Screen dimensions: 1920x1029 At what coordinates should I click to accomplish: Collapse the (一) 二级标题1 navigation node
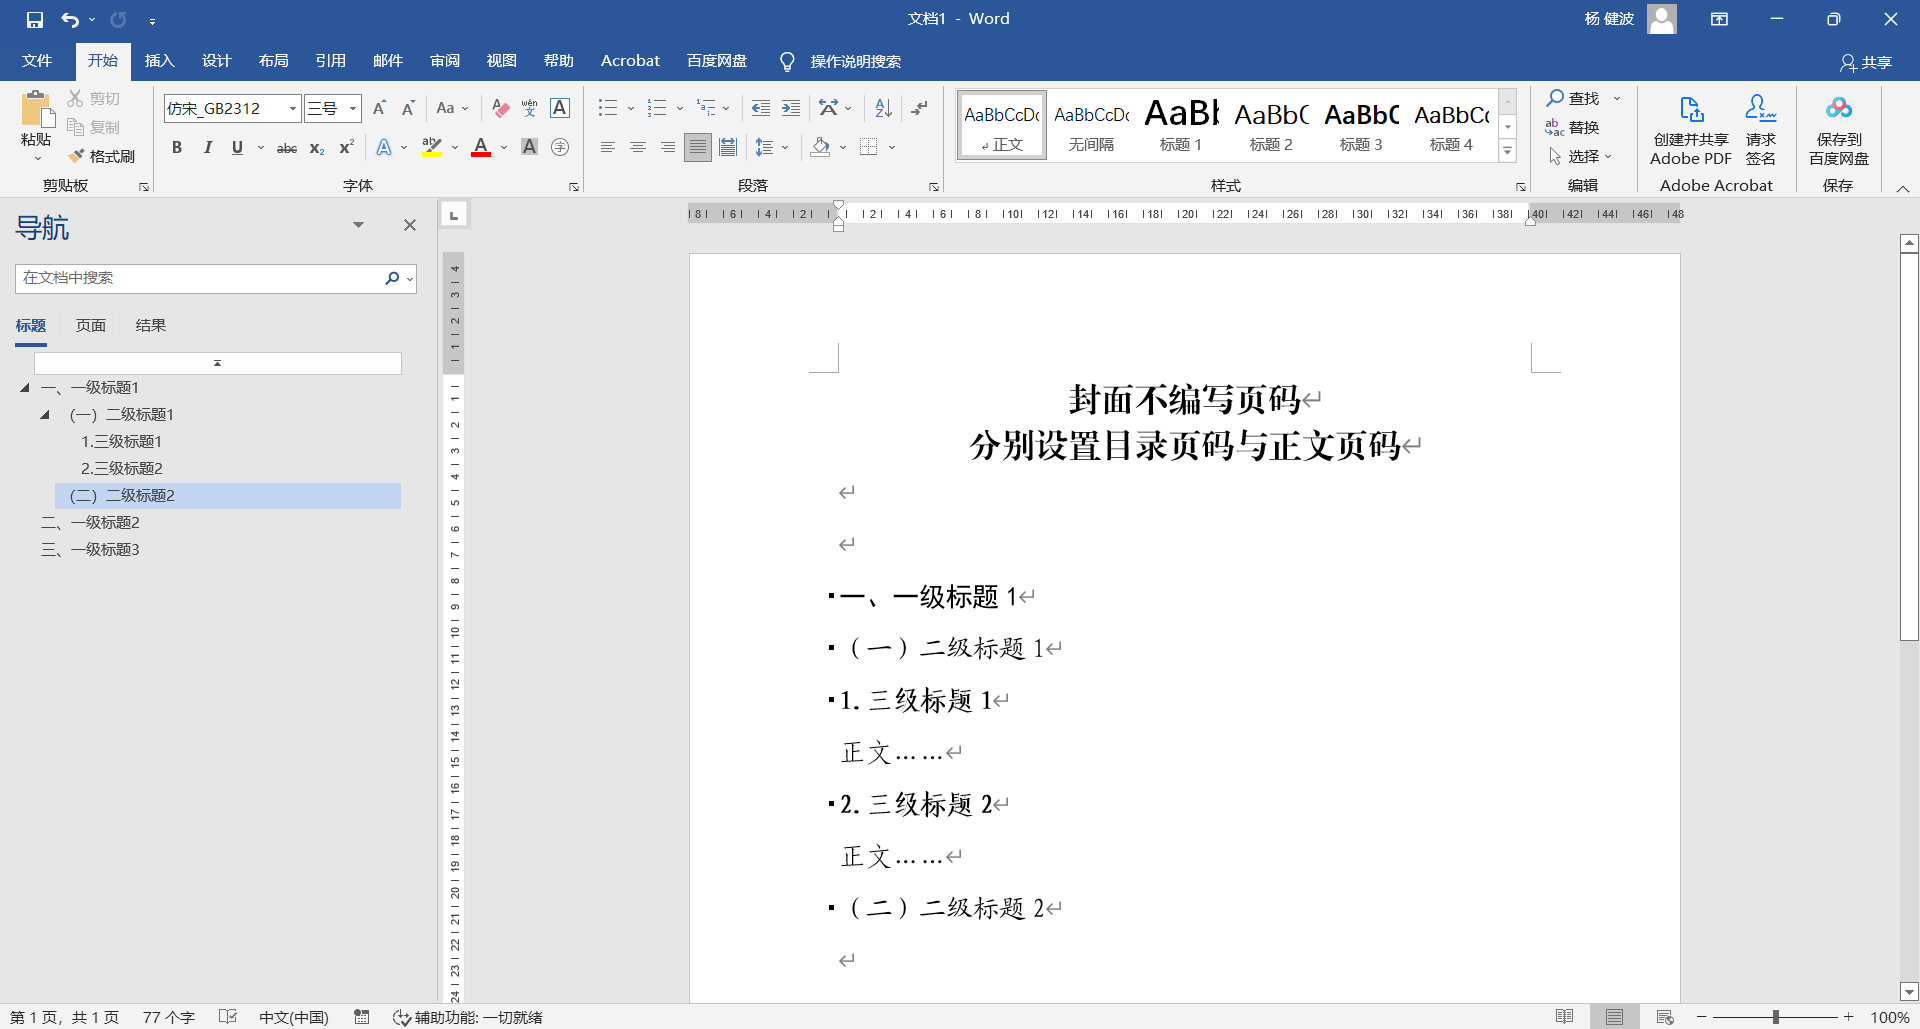(x=45, y=414)
